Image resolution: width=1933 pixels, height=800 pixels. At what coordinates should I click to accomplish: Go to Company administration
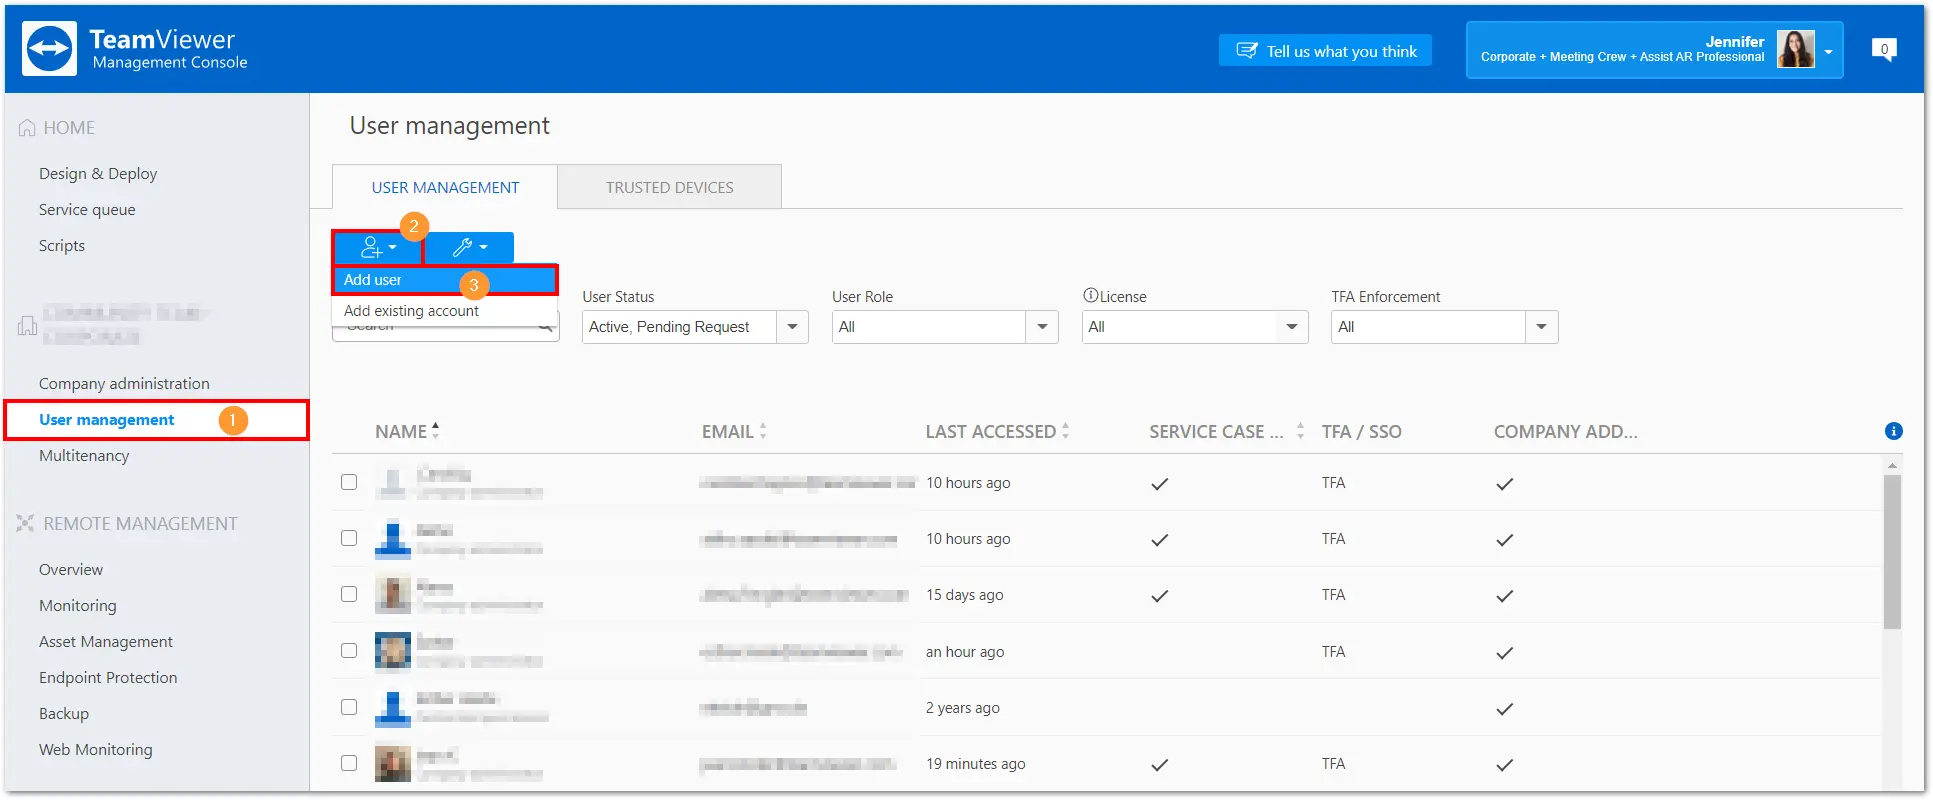tap(124, 383)
